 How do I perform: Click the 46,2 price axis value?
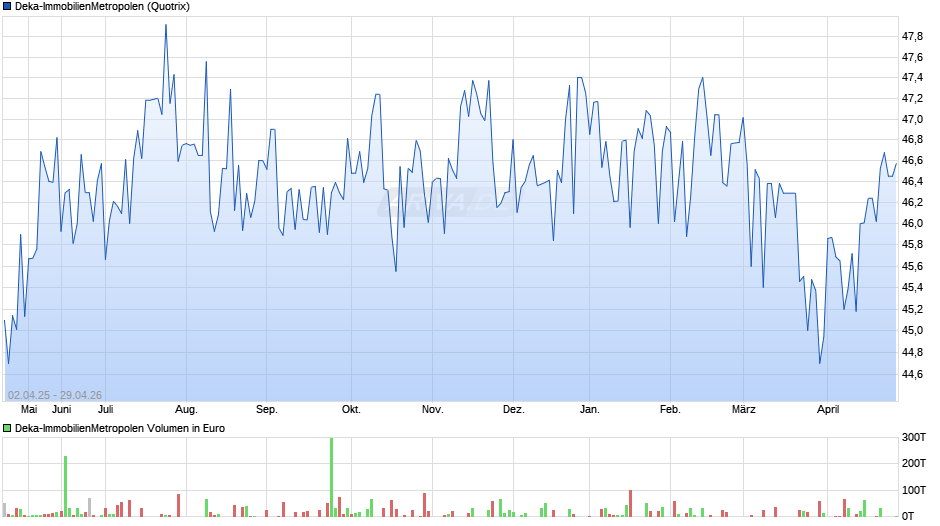point(912,203)
